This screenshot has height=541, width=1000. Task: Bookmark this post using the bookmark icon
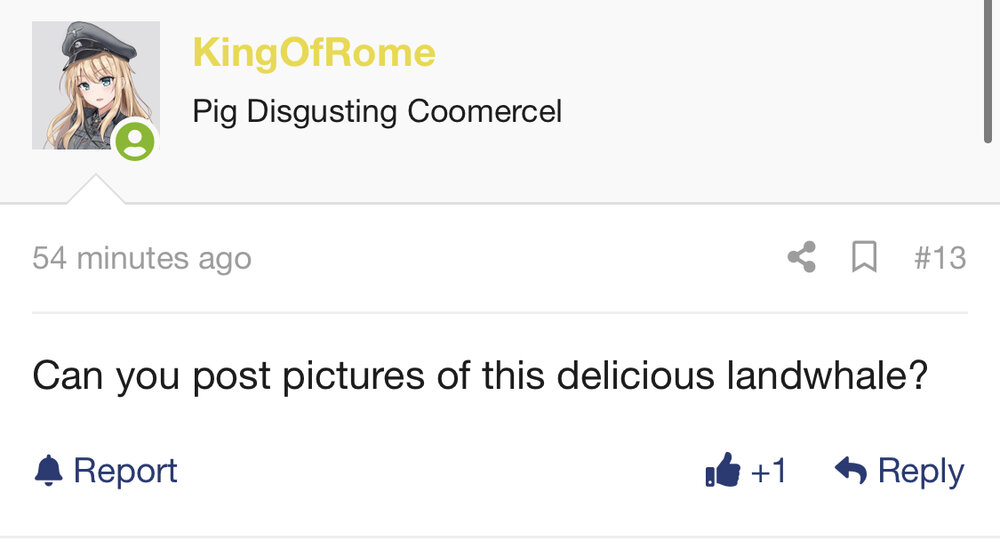point(864,257)
